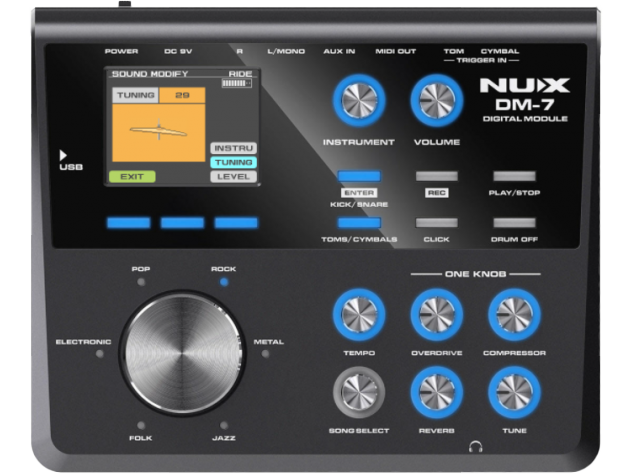
Task: Click the headphone jack icon
Action: 476,447
